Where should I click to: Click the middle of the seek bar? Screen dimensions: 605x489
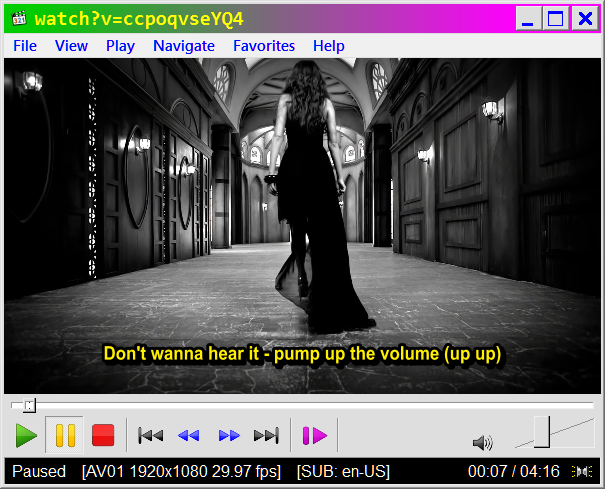(x=302, y=405)
